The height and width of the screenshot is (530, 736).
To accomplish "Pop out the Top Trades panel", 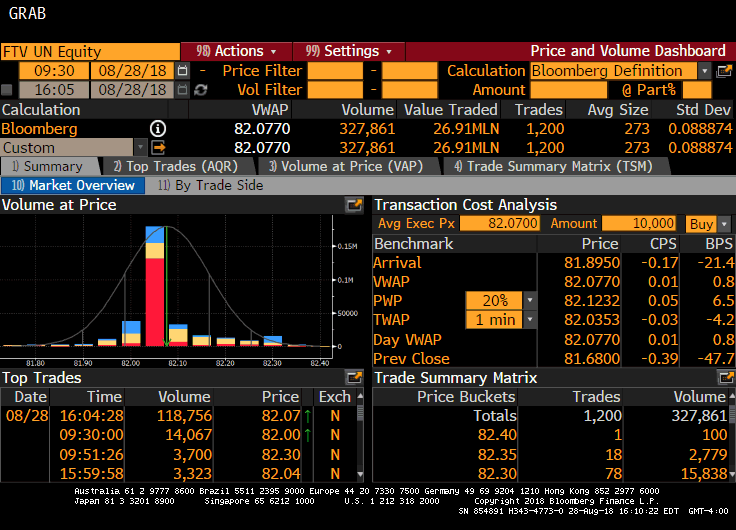I will (x=354, y=378).
